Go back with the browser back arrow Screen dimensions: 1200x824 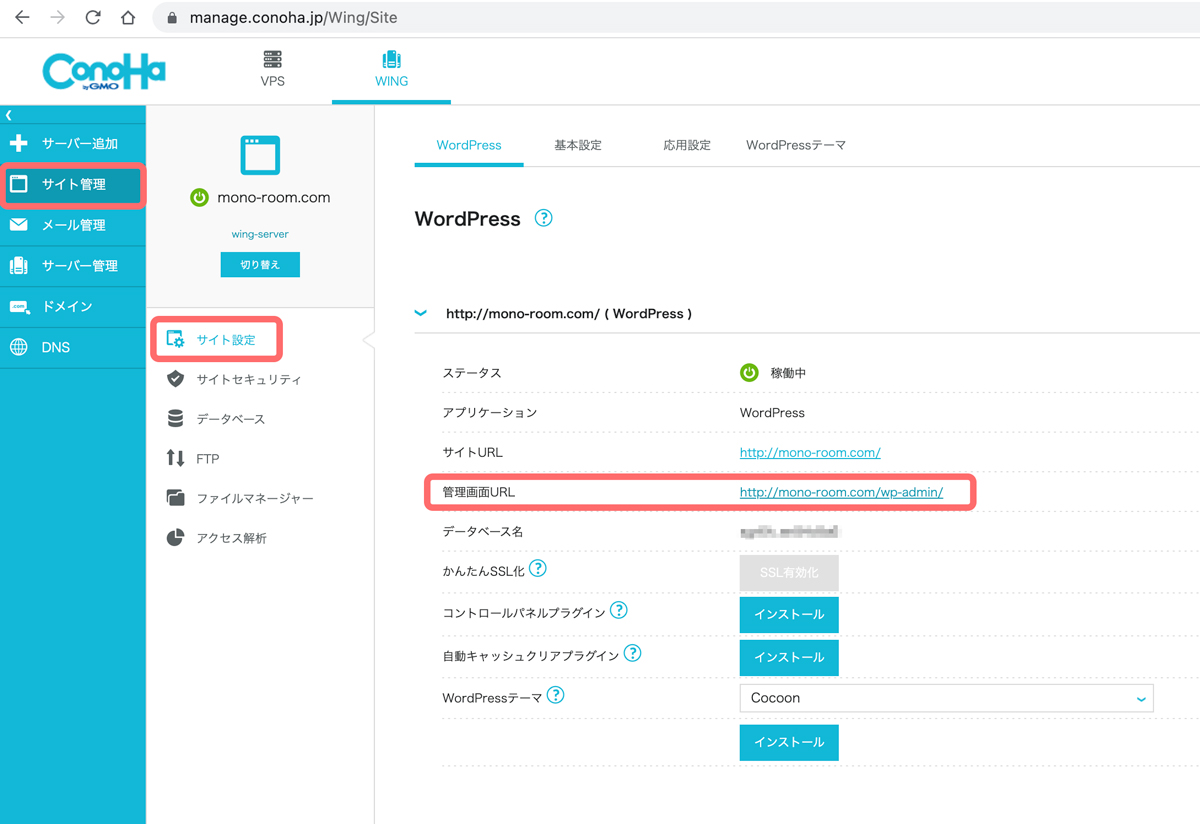pyautogui.click(x=22, y=18)
